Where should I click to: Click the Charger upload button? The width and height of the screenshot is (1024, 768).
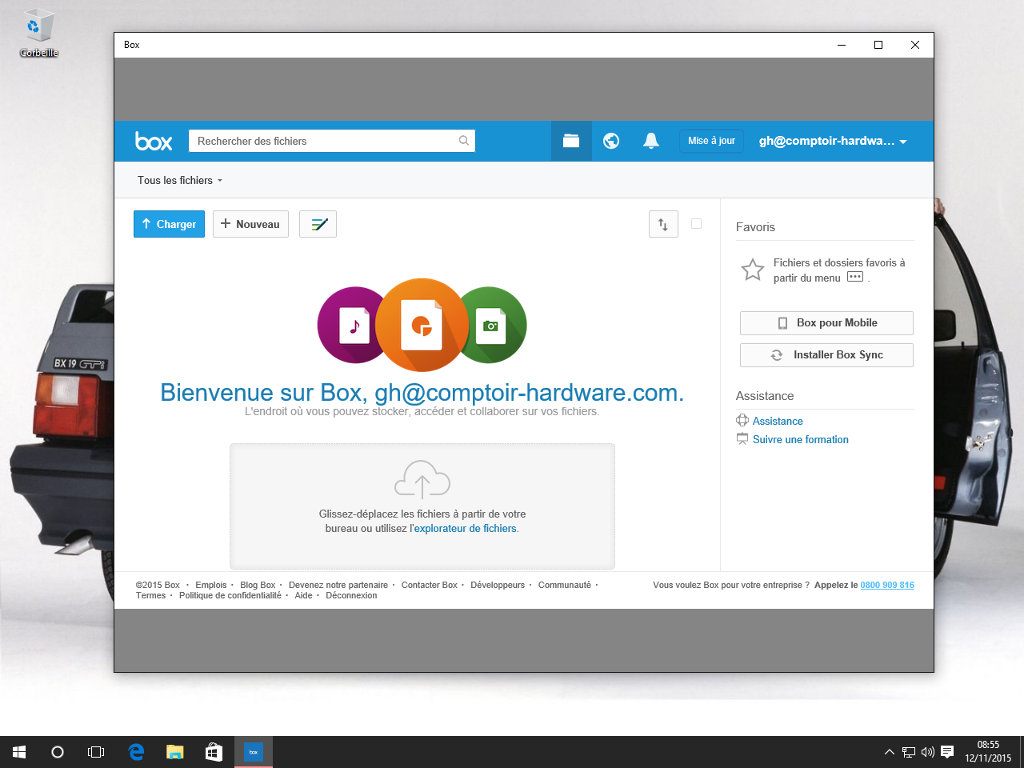(x=169, y=225)
